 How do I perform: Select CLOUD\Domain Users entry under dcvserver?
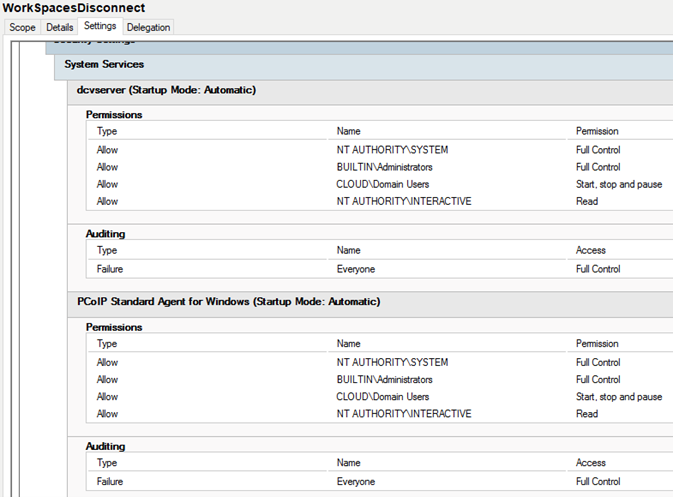coord(380,184)
